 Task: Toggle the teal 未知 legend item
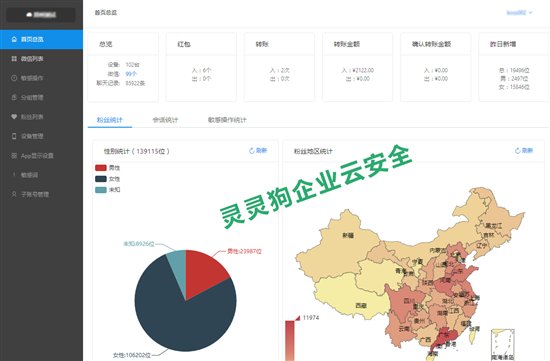pos(108,189)
